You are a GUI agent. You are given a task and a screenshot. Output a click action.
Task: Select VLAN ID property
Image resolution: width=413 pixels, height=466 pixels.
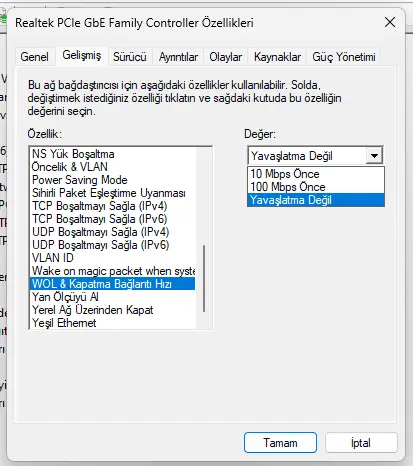[113, 258]
